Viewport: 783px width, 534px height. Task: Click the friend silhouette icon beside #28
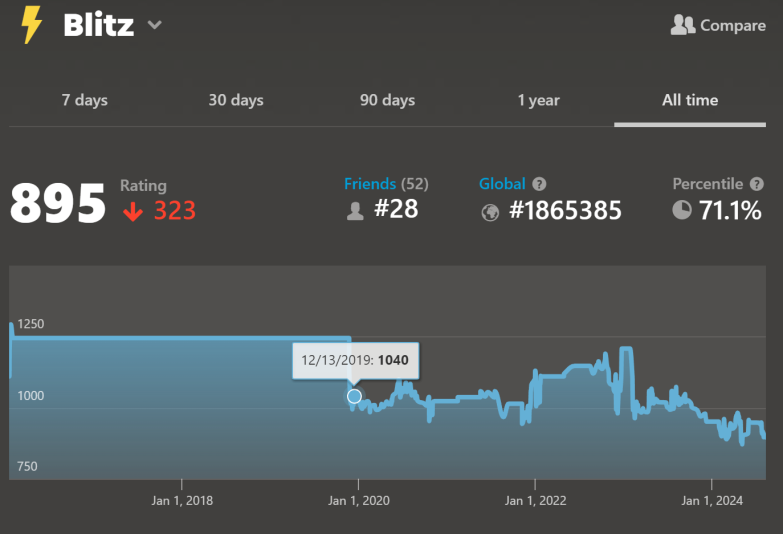pos(355,211)
